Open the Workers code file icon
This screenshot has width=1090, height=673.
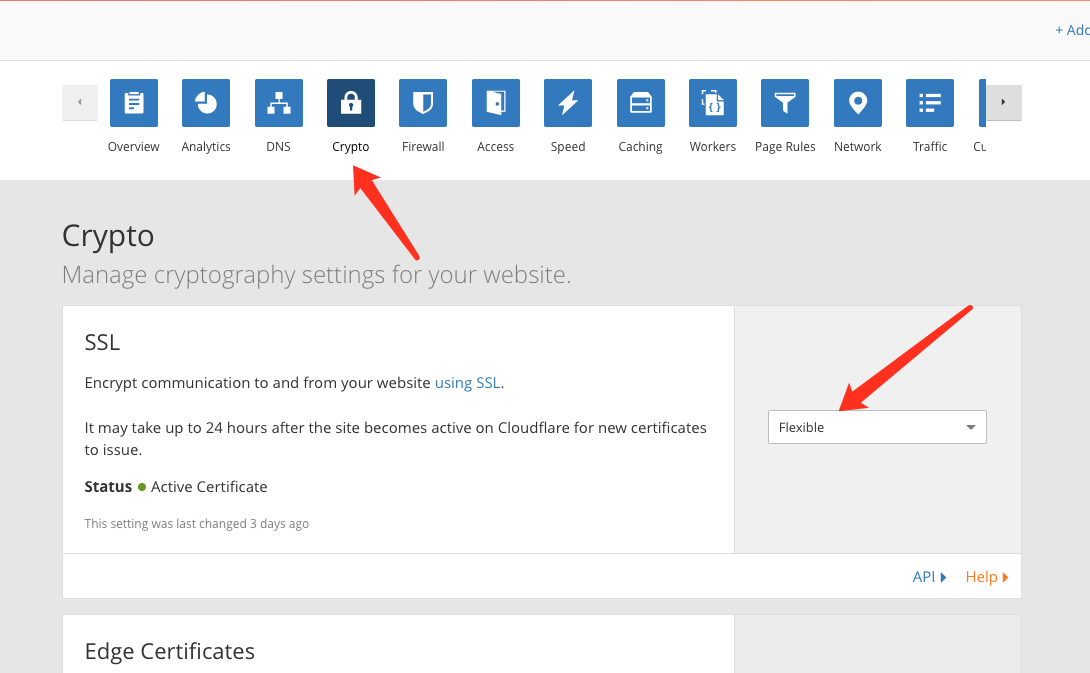point(713,103)
